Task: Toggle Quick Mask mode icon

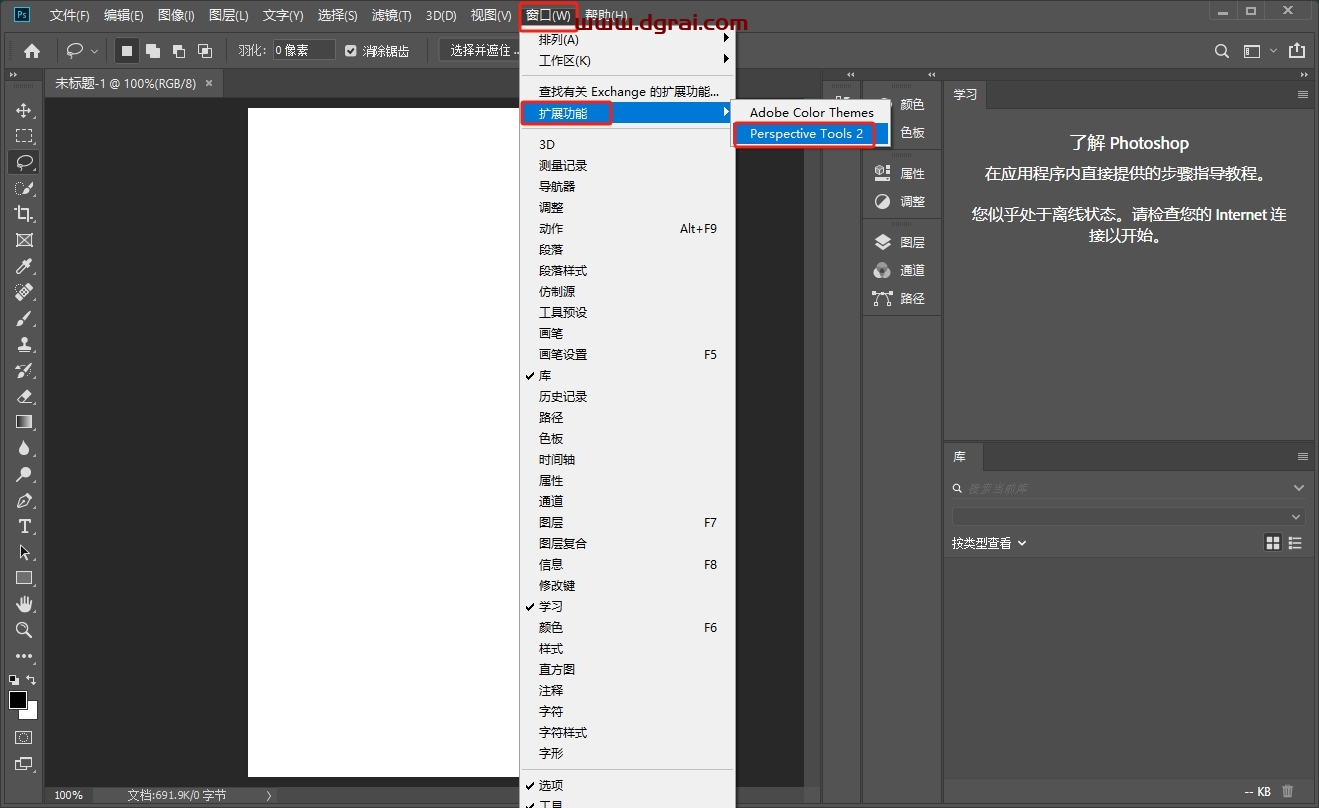Action: [x=24, y=737]
